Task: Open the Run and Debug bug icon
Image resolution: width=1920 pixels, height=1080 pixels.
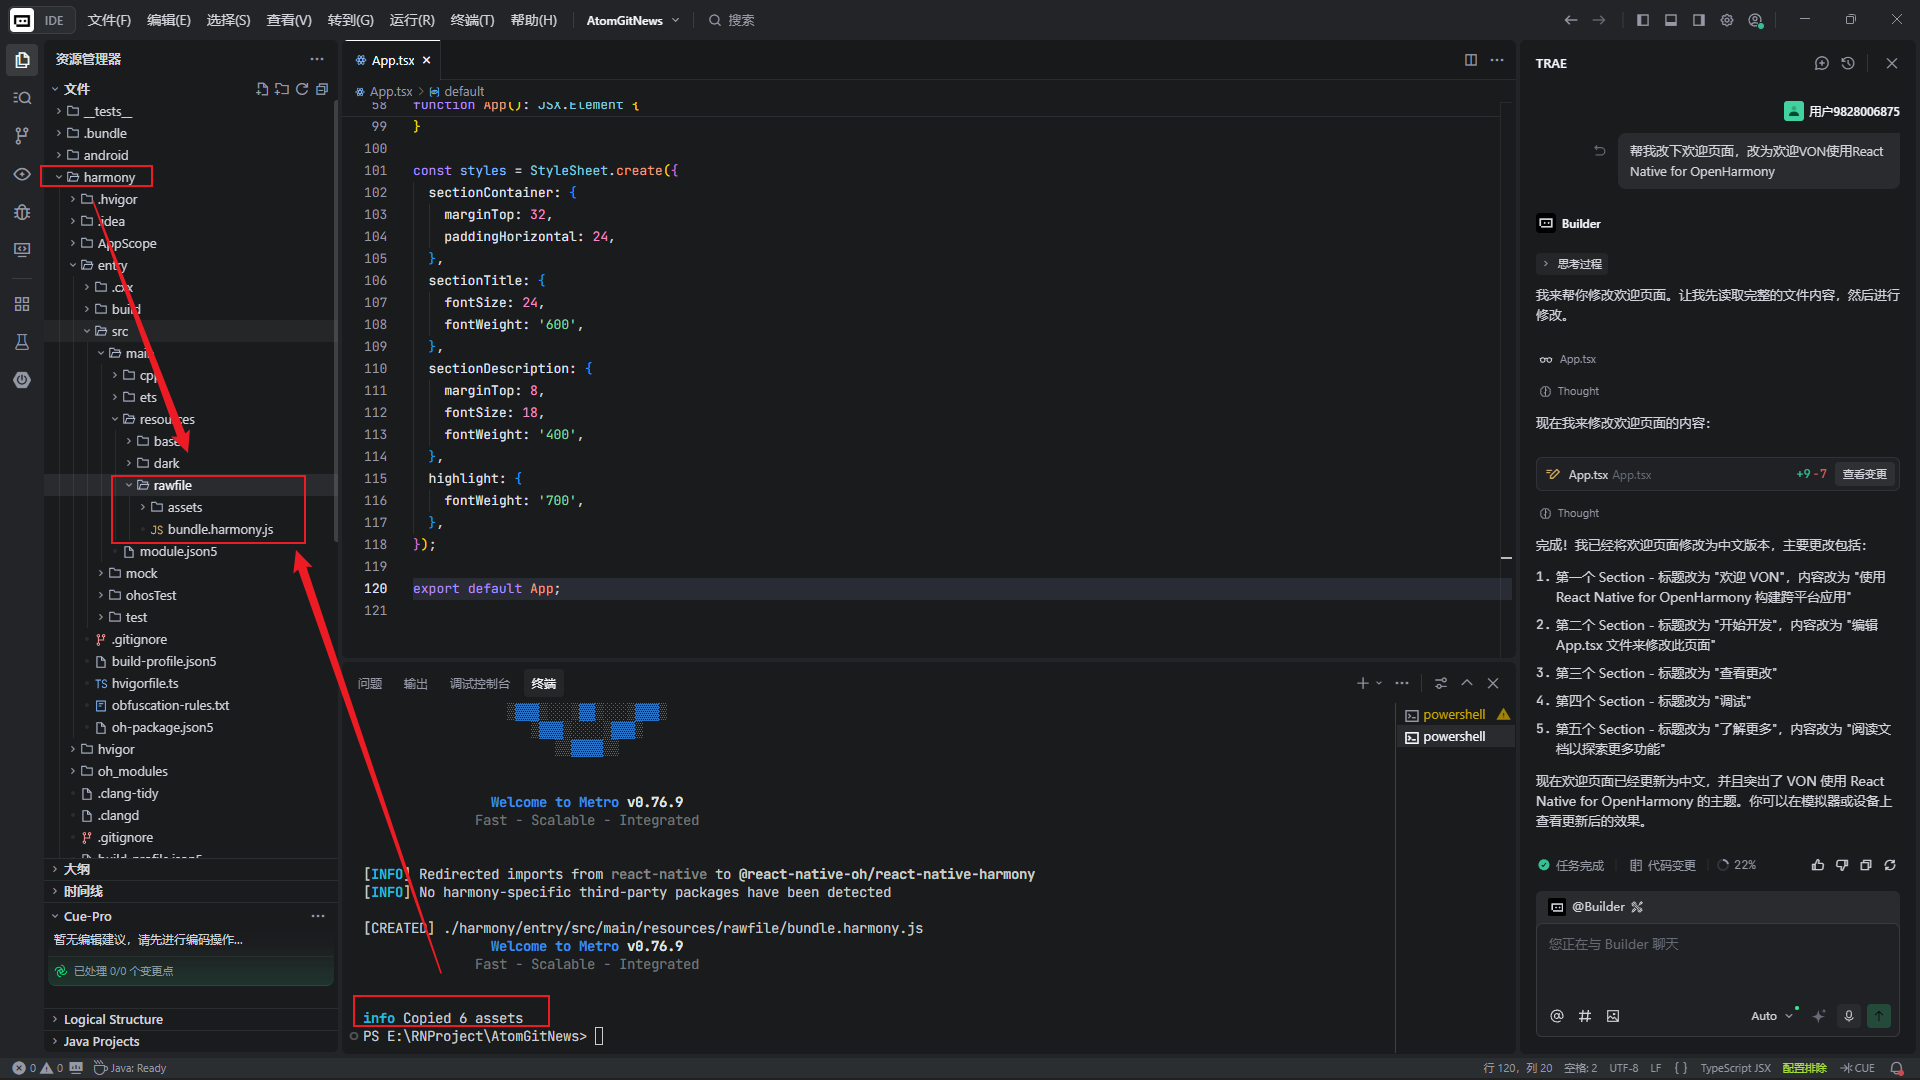Action: [22, 212]
